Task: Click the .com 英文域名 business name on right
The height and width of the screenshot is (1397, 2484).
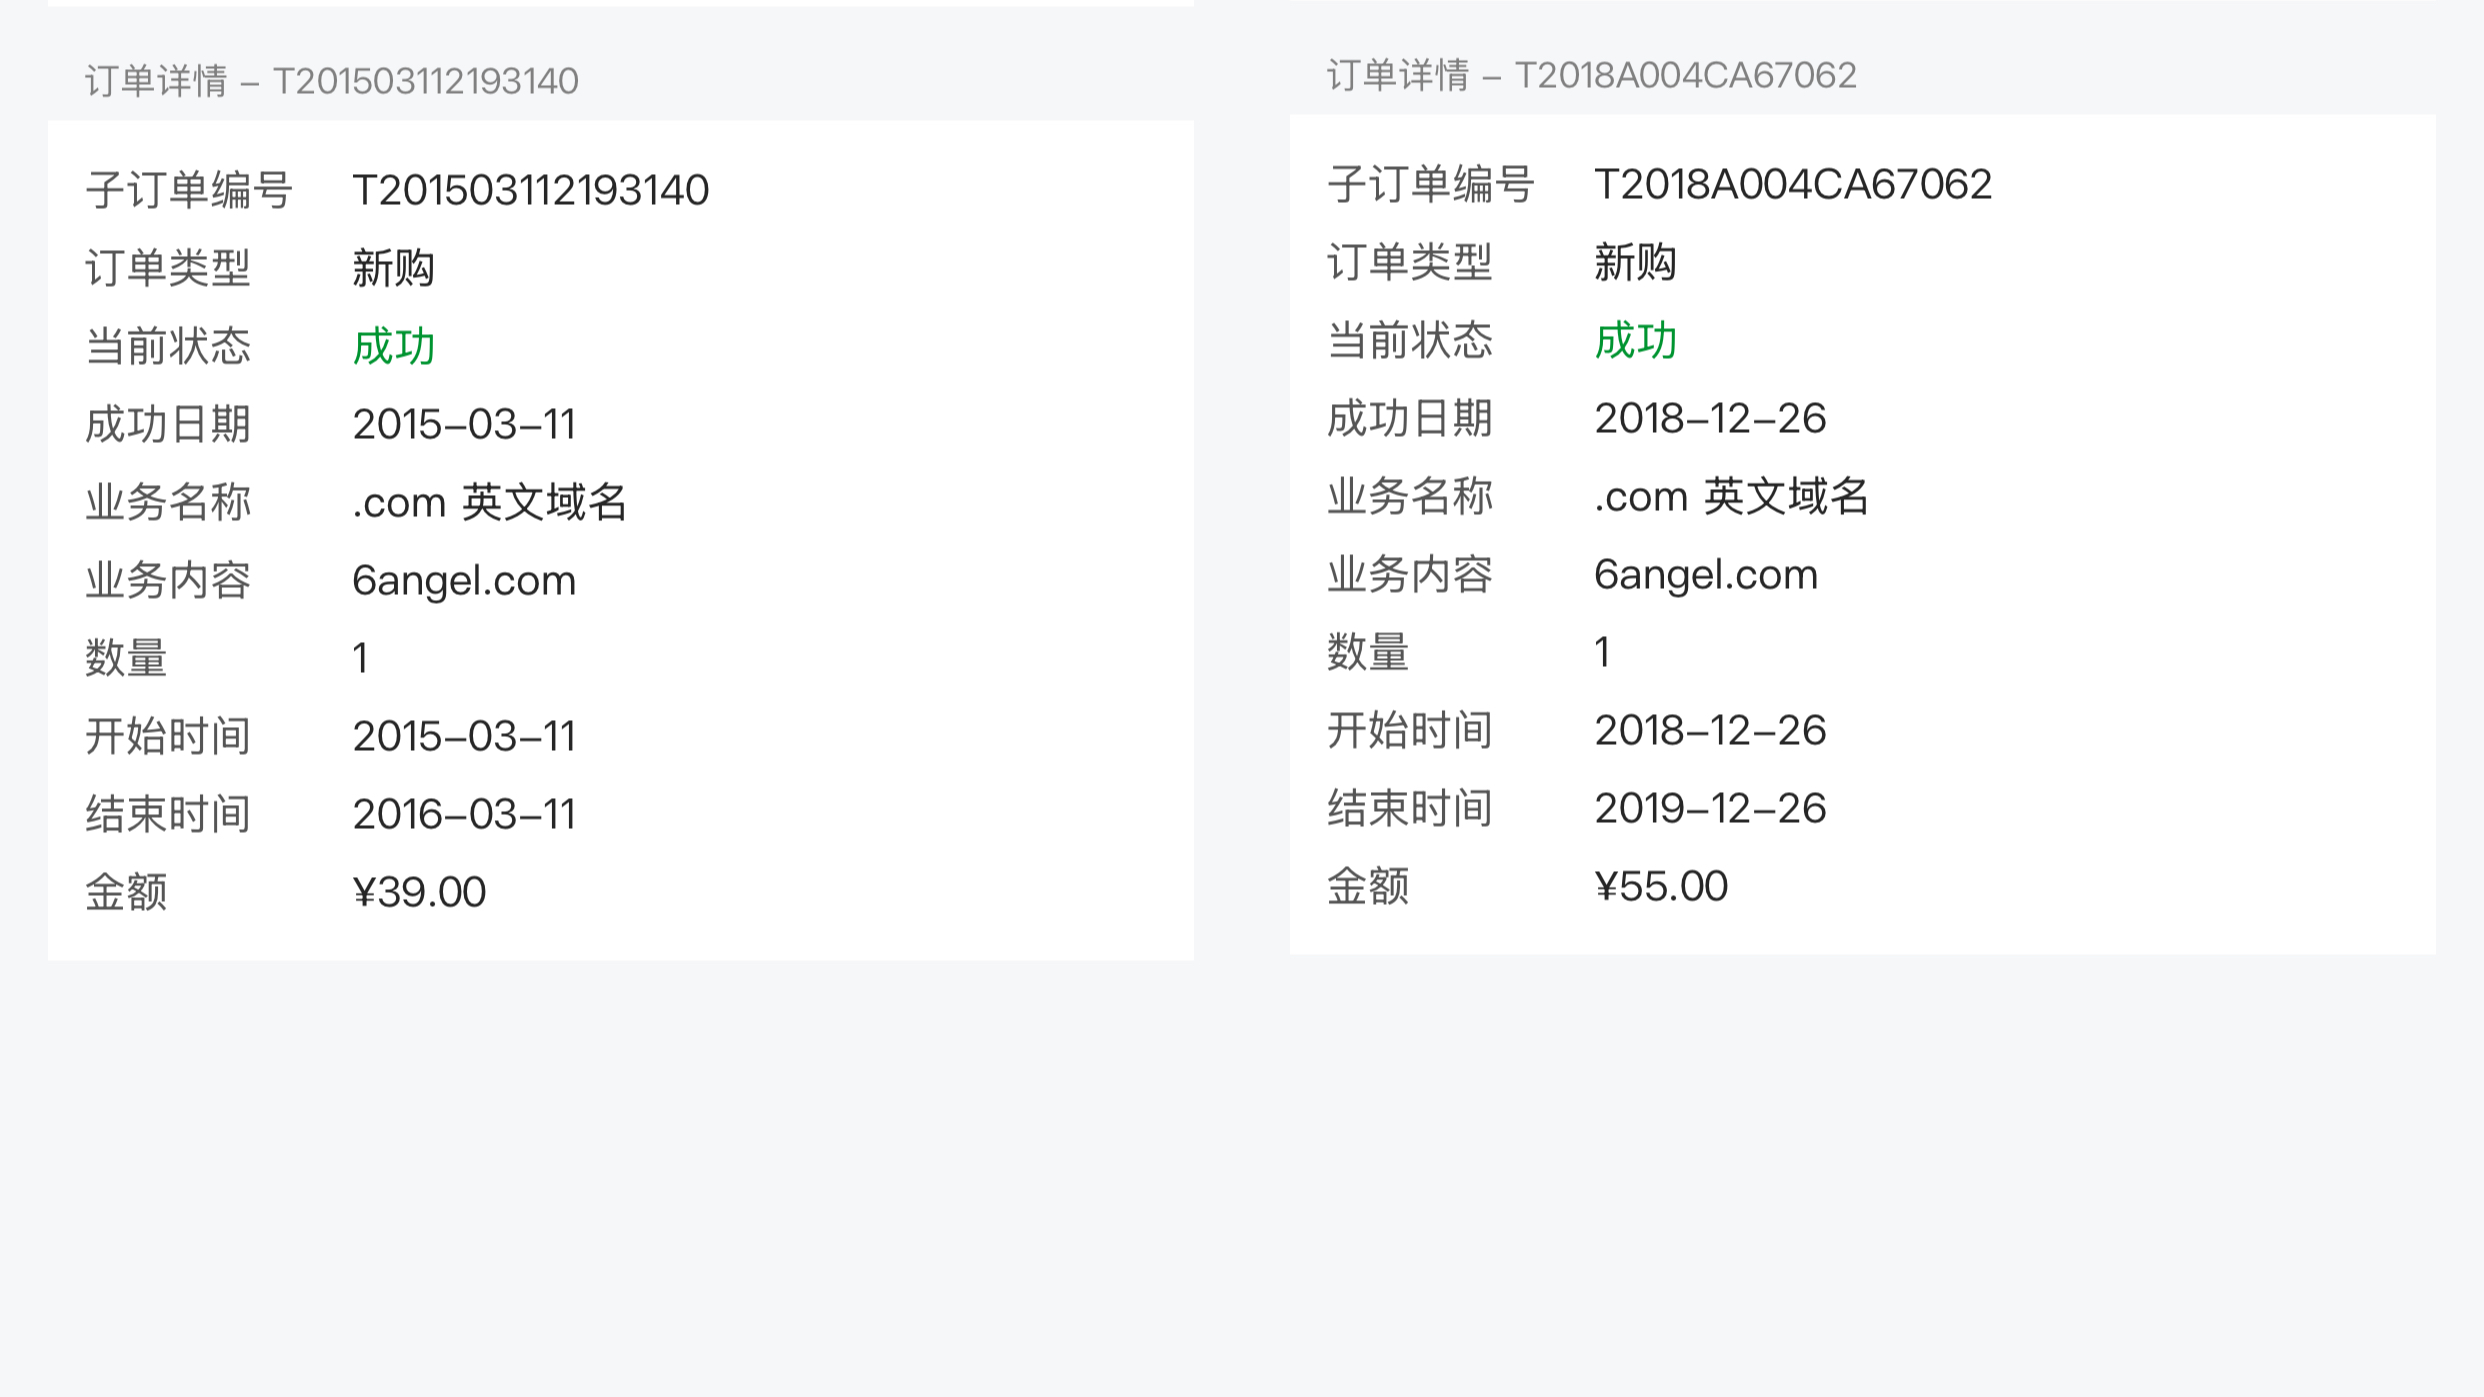Action: (1734, 495)
